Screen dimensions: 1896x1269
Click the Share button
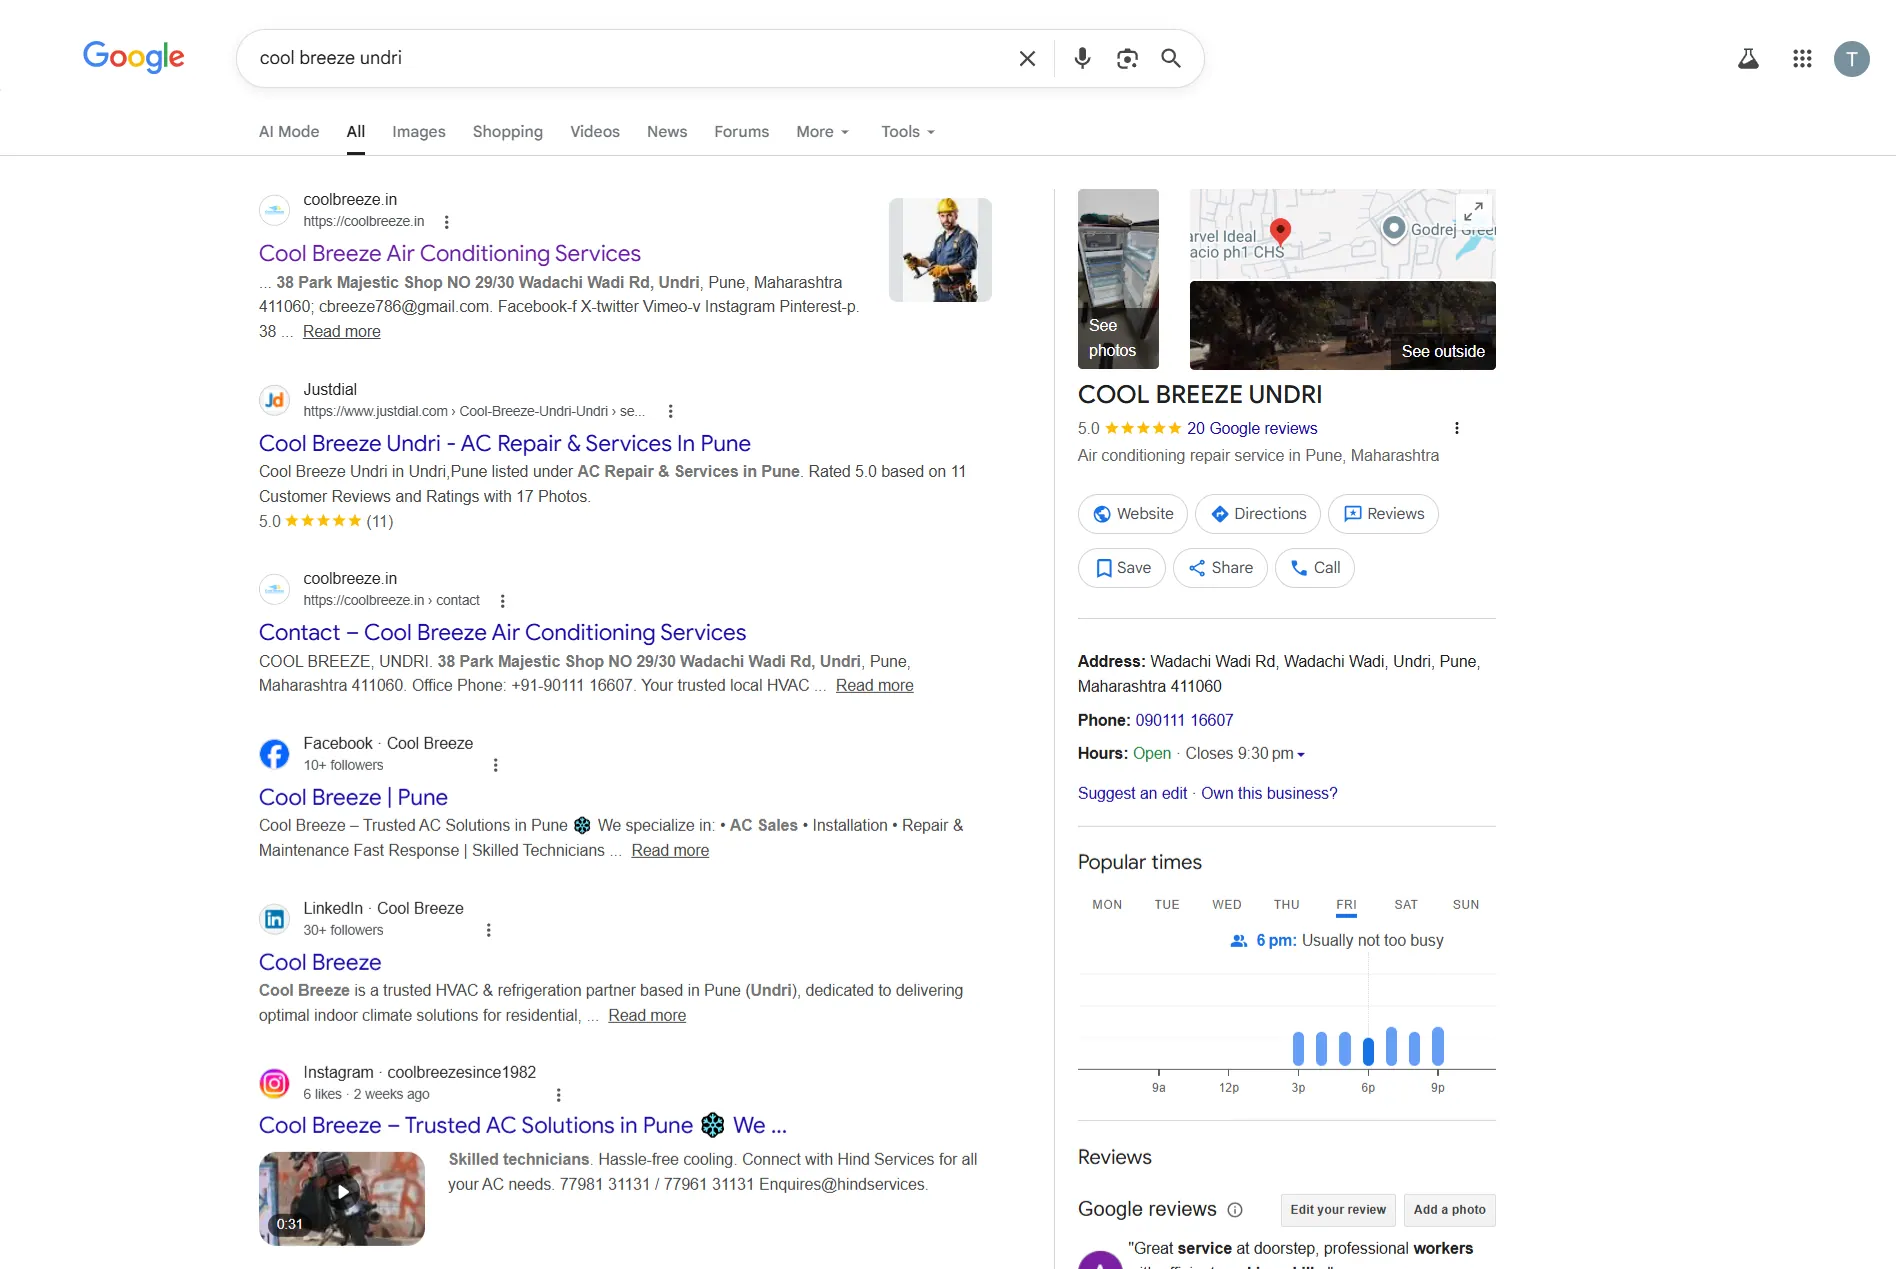click(x=1220, y=568)
